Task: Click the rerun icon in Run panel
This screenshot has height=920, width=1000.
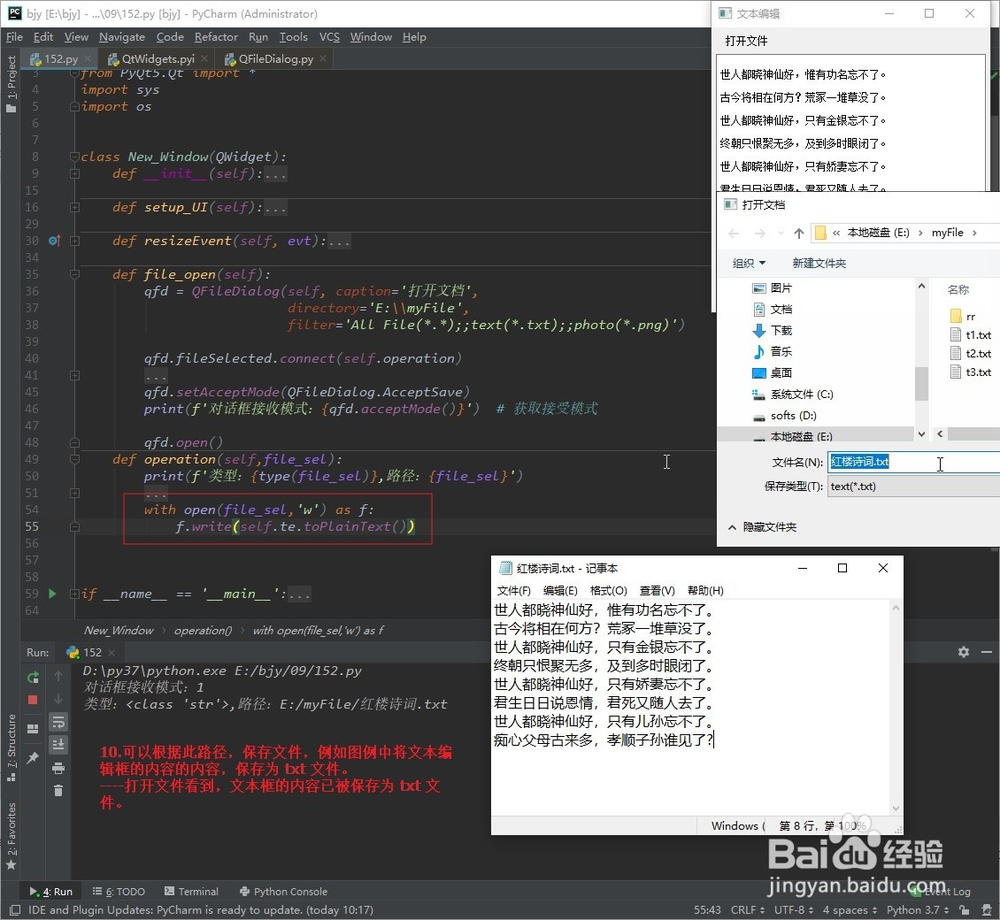Action: 33,677
